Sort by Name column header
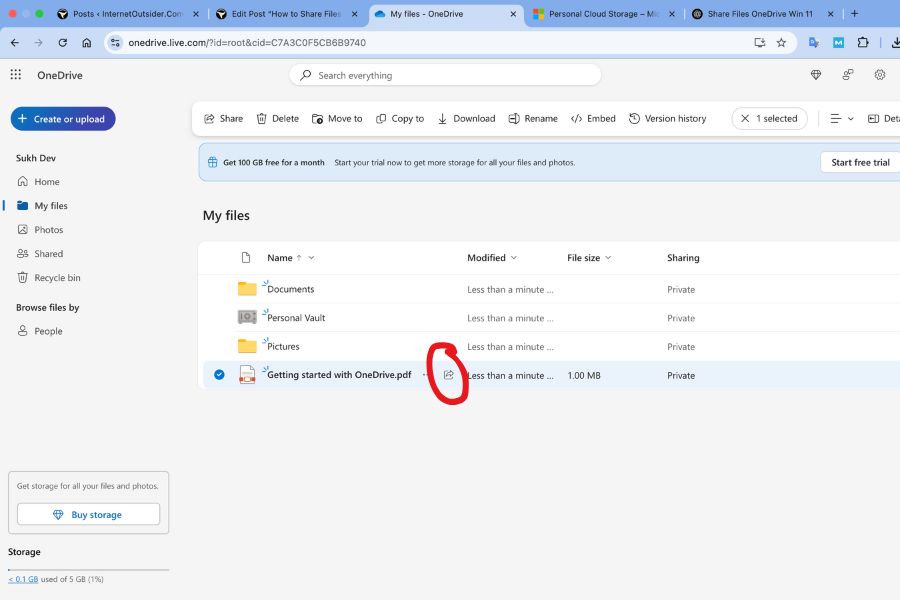The width and height of the screenshot is (900, 600). pos(280,258)
